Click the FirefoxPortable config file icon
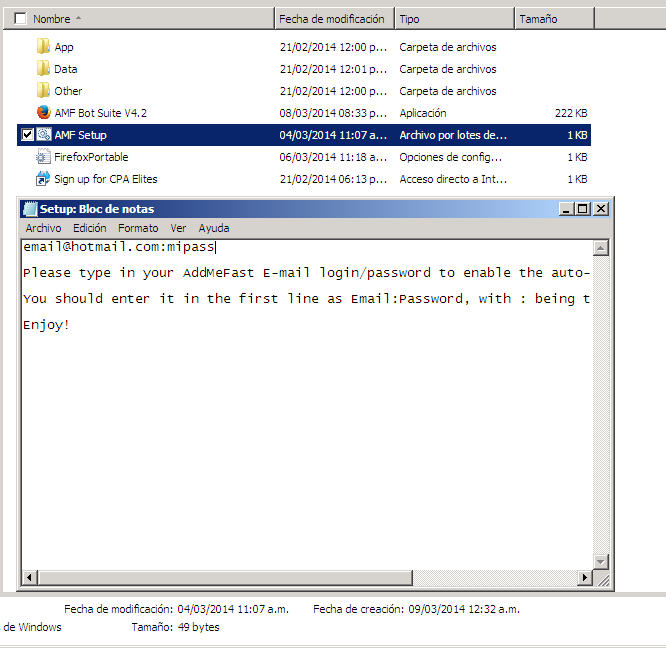The image size is (666, 648). pos(43,157)
